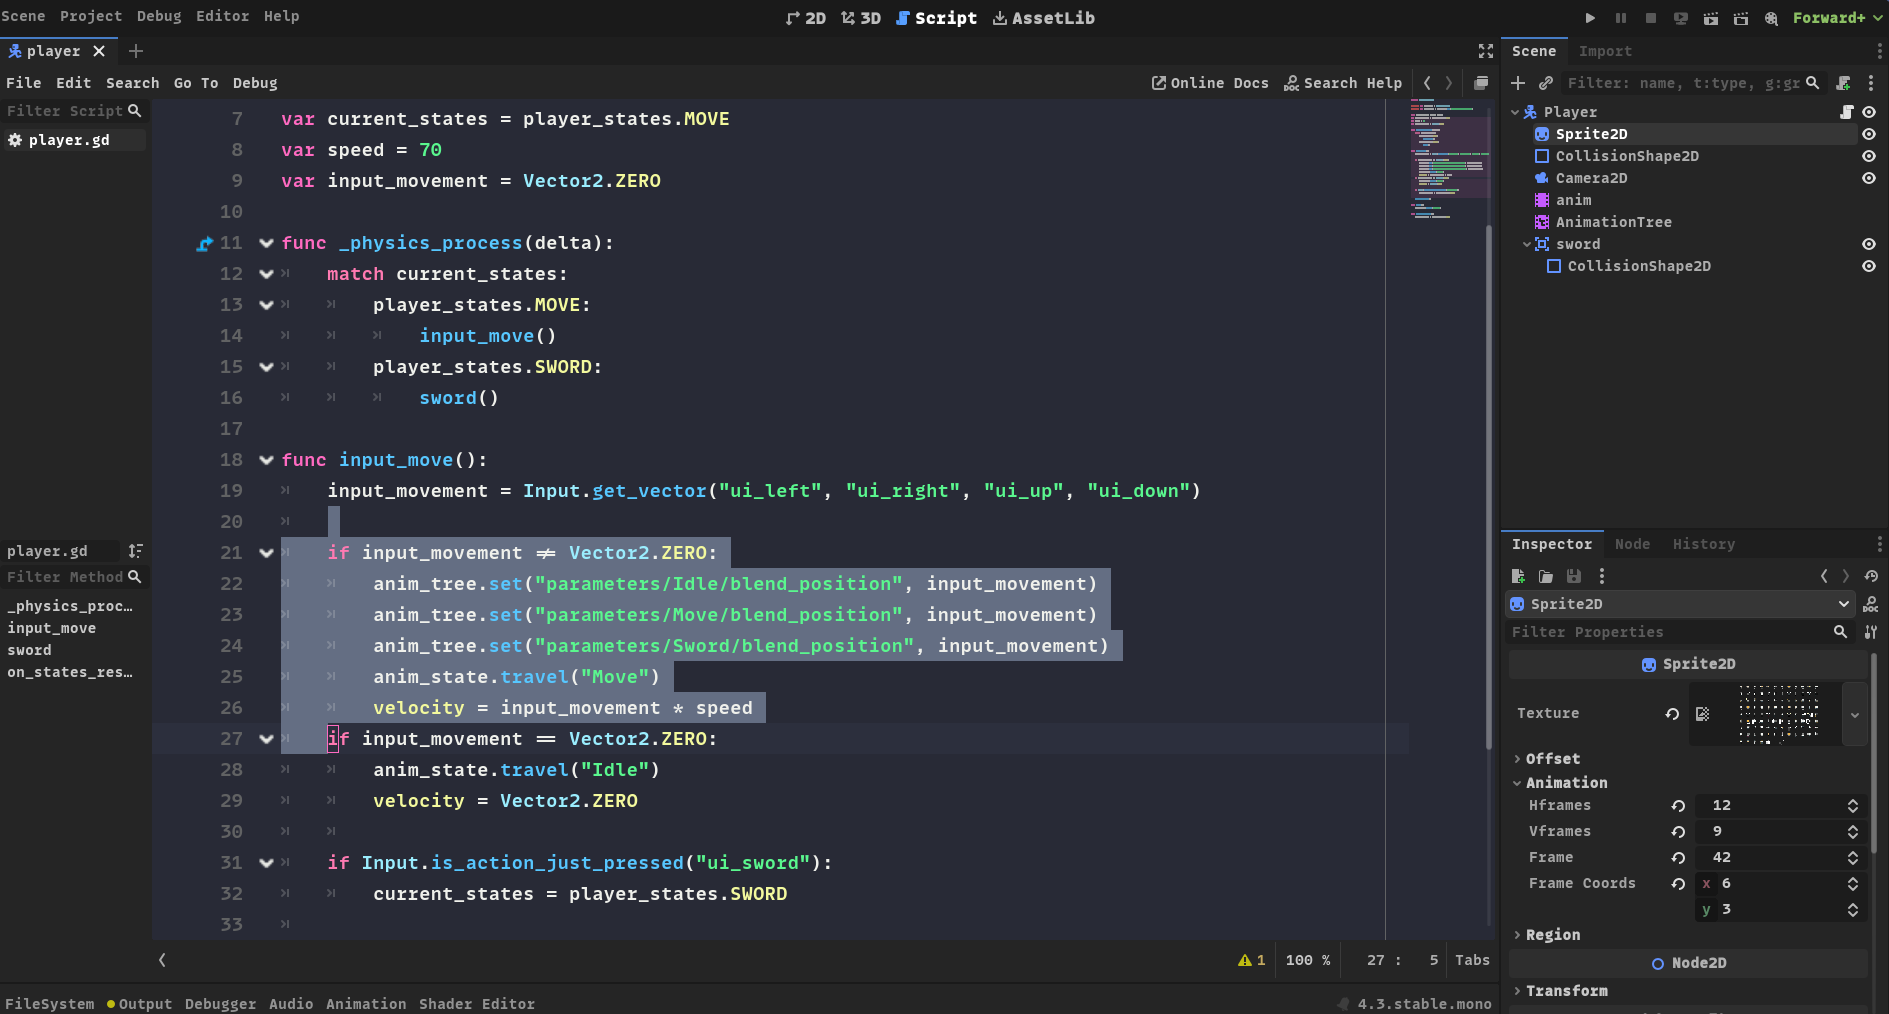Image resolution: width=1889 pixels, height=1014 pixels.
Task: Hide the Sprite2D node
Action: (1868, 134)
